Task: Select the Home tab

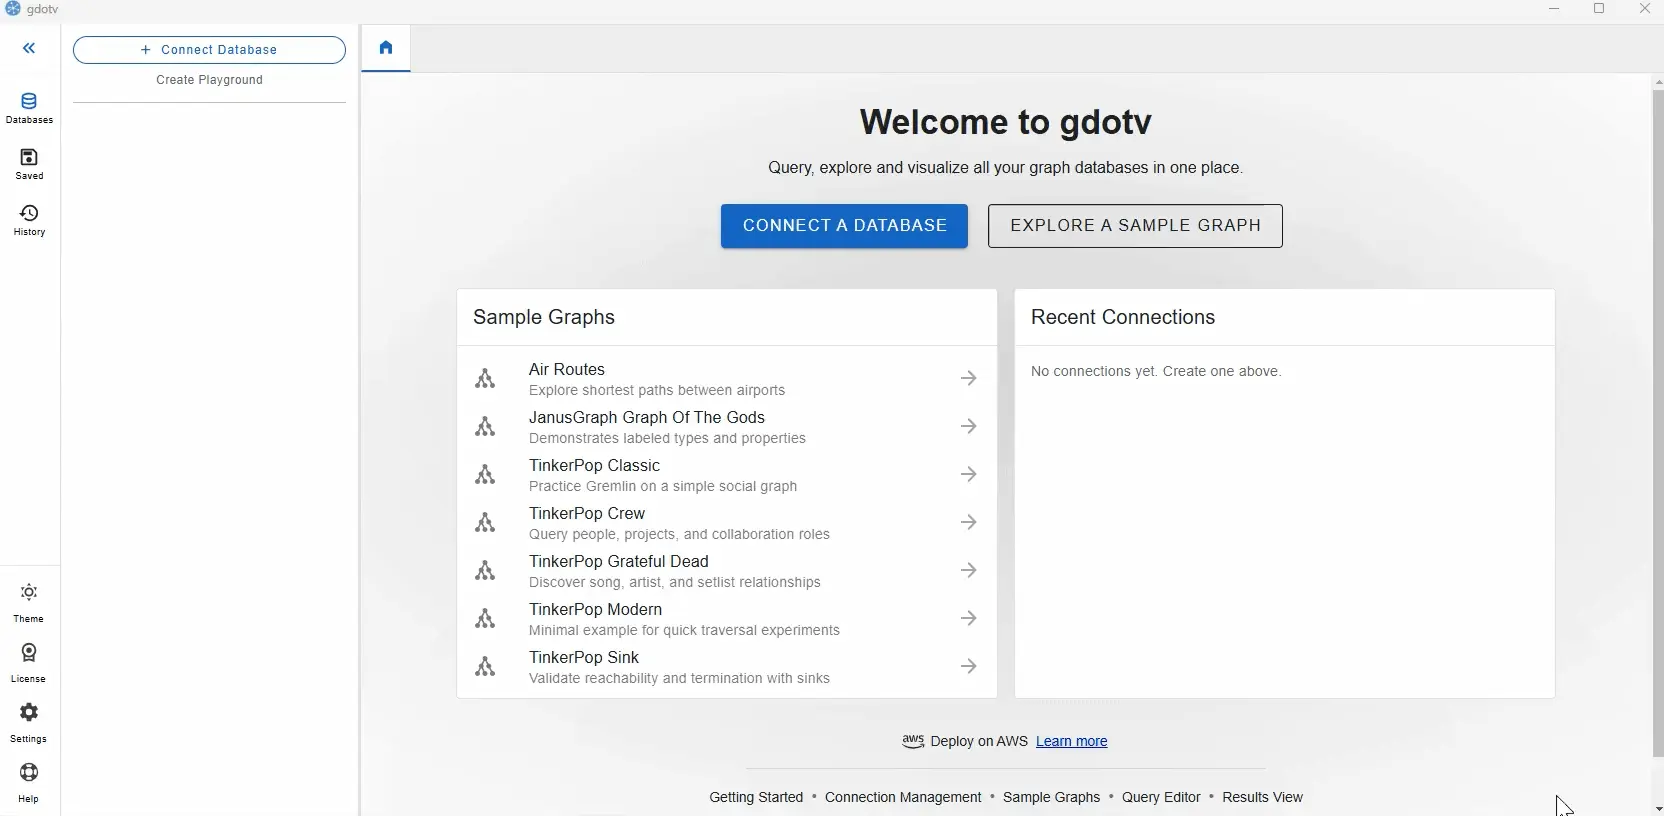Action: click(x=387, y=49)
